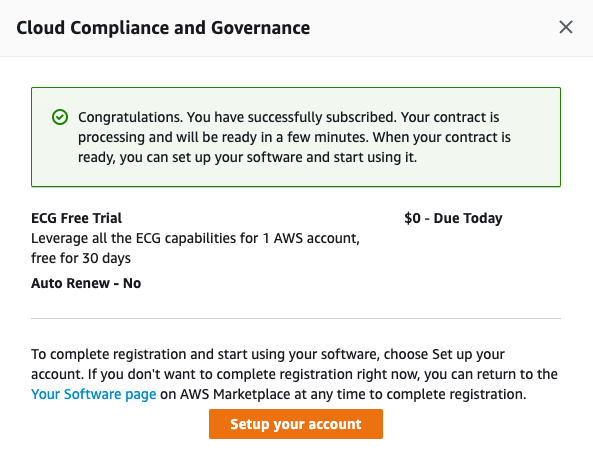Click the word 'Governance' in the header
Screen dimensions: 593x467
[x=261, y=28]
